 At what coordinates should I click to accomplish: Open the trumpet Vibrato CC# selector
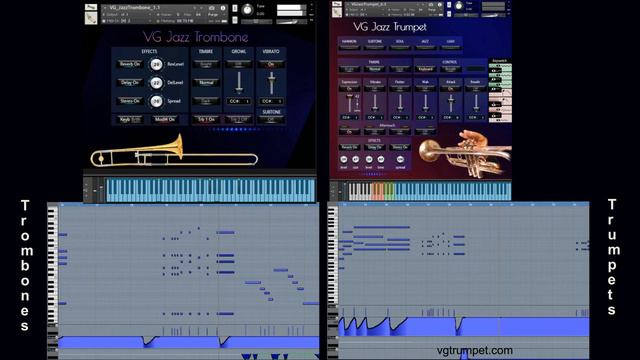pyautogui.click(x=374, y=118)
